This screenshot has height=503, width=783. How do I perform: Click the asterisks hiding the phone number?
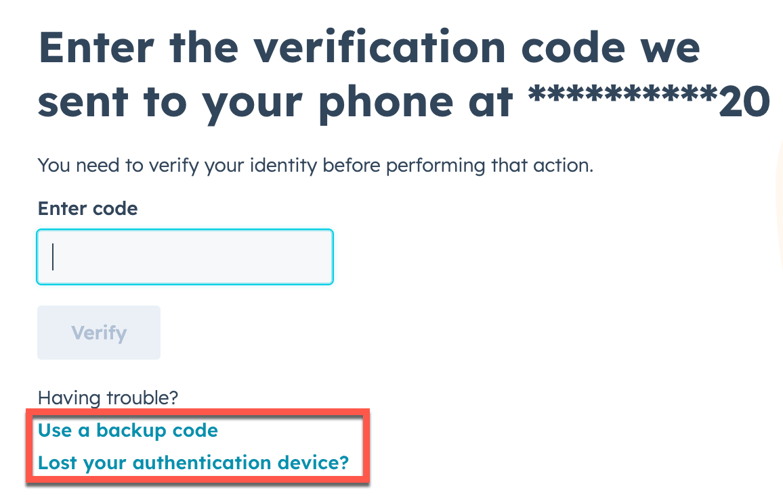(620, 98)
